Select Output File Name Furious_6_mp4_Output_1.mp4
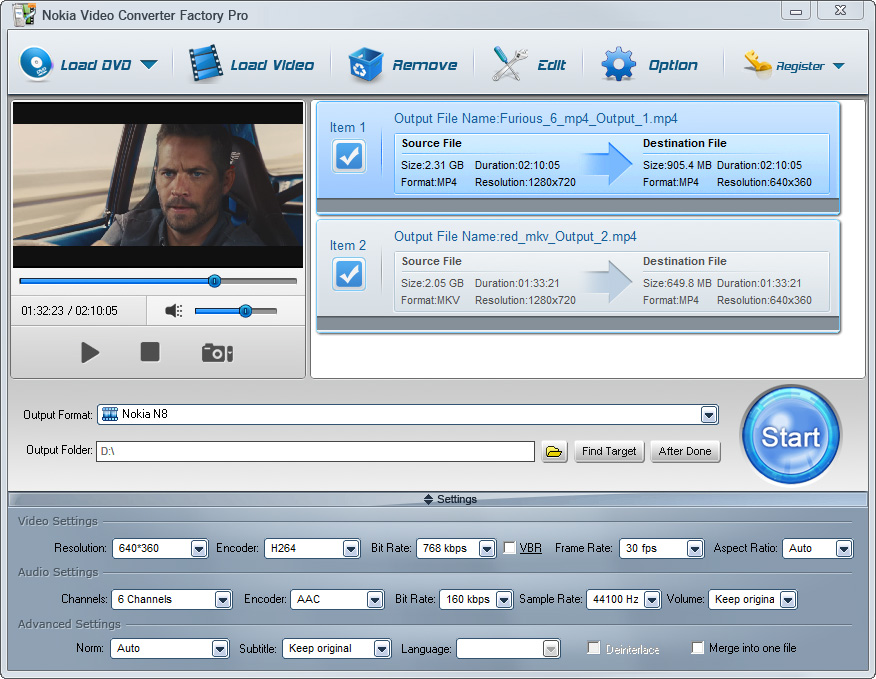 (536, 118)
